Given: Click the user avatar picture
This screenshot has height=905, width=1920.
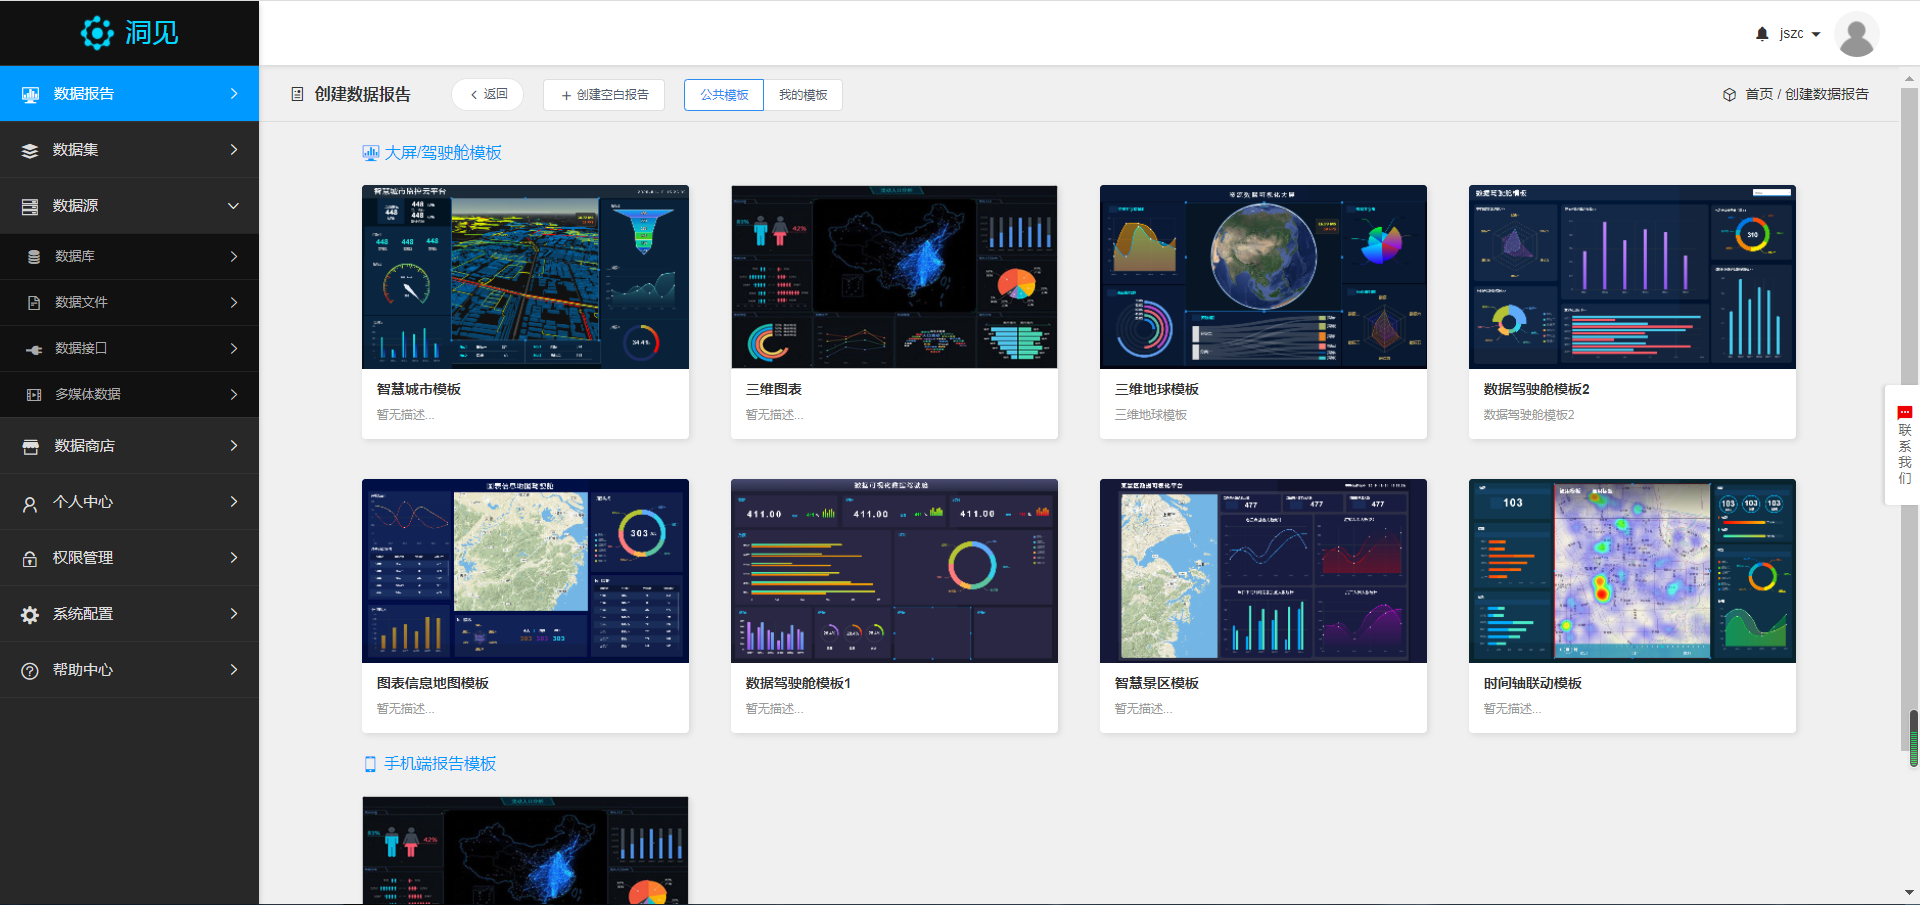Looking at the screenshot, I should (1857, 34).
